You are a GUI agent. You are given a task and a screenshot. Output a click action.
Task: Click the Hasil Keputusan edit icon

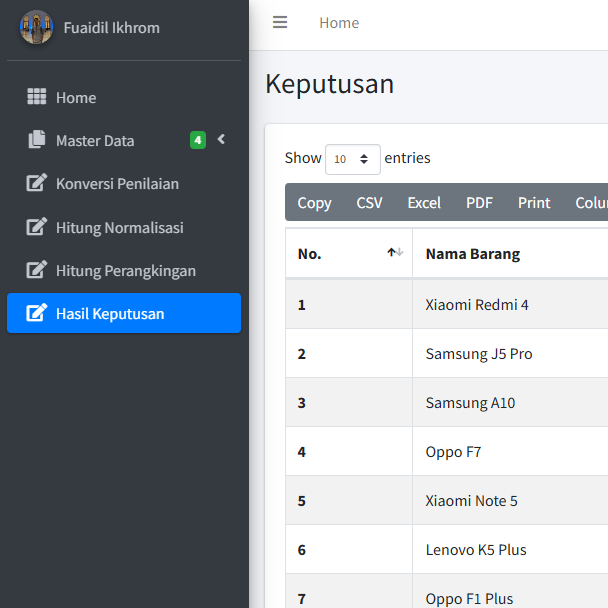pyautogui.click(x=37, y=313)
